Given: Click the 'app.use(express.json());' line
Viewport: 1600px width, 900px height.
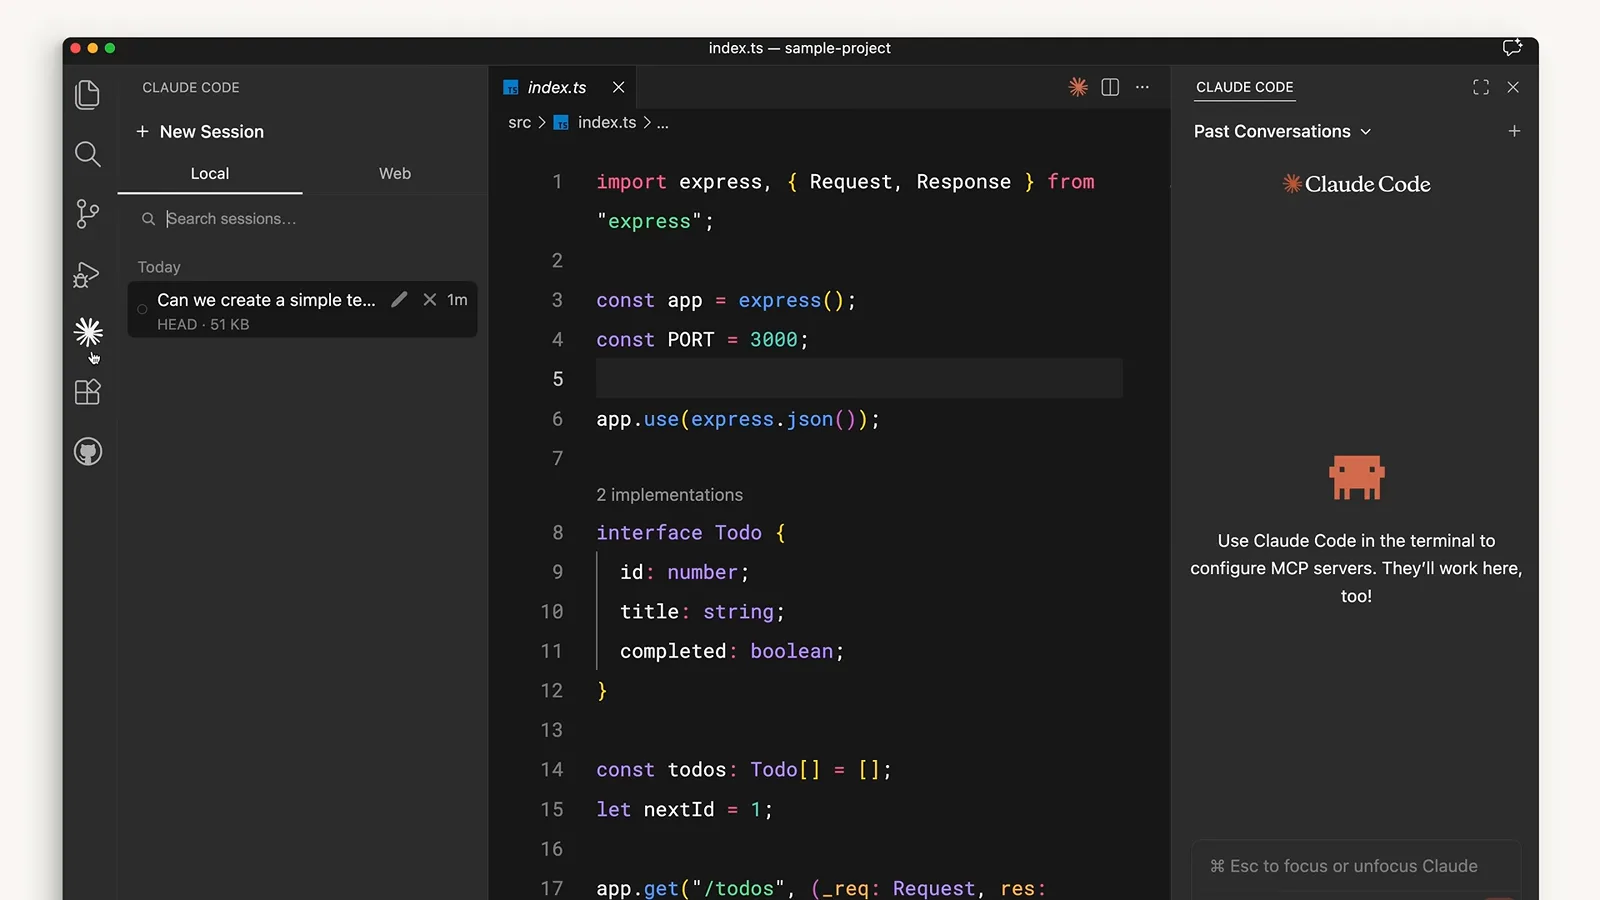Looking at the screenshot, I should coord(738,419).
